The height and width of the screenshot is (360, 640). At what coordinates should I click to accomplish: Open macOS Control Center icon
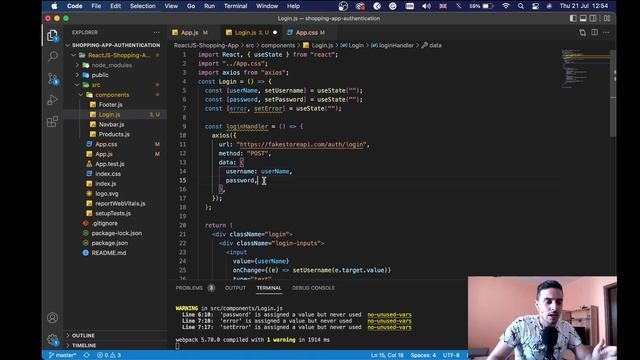tap(536, 6)
